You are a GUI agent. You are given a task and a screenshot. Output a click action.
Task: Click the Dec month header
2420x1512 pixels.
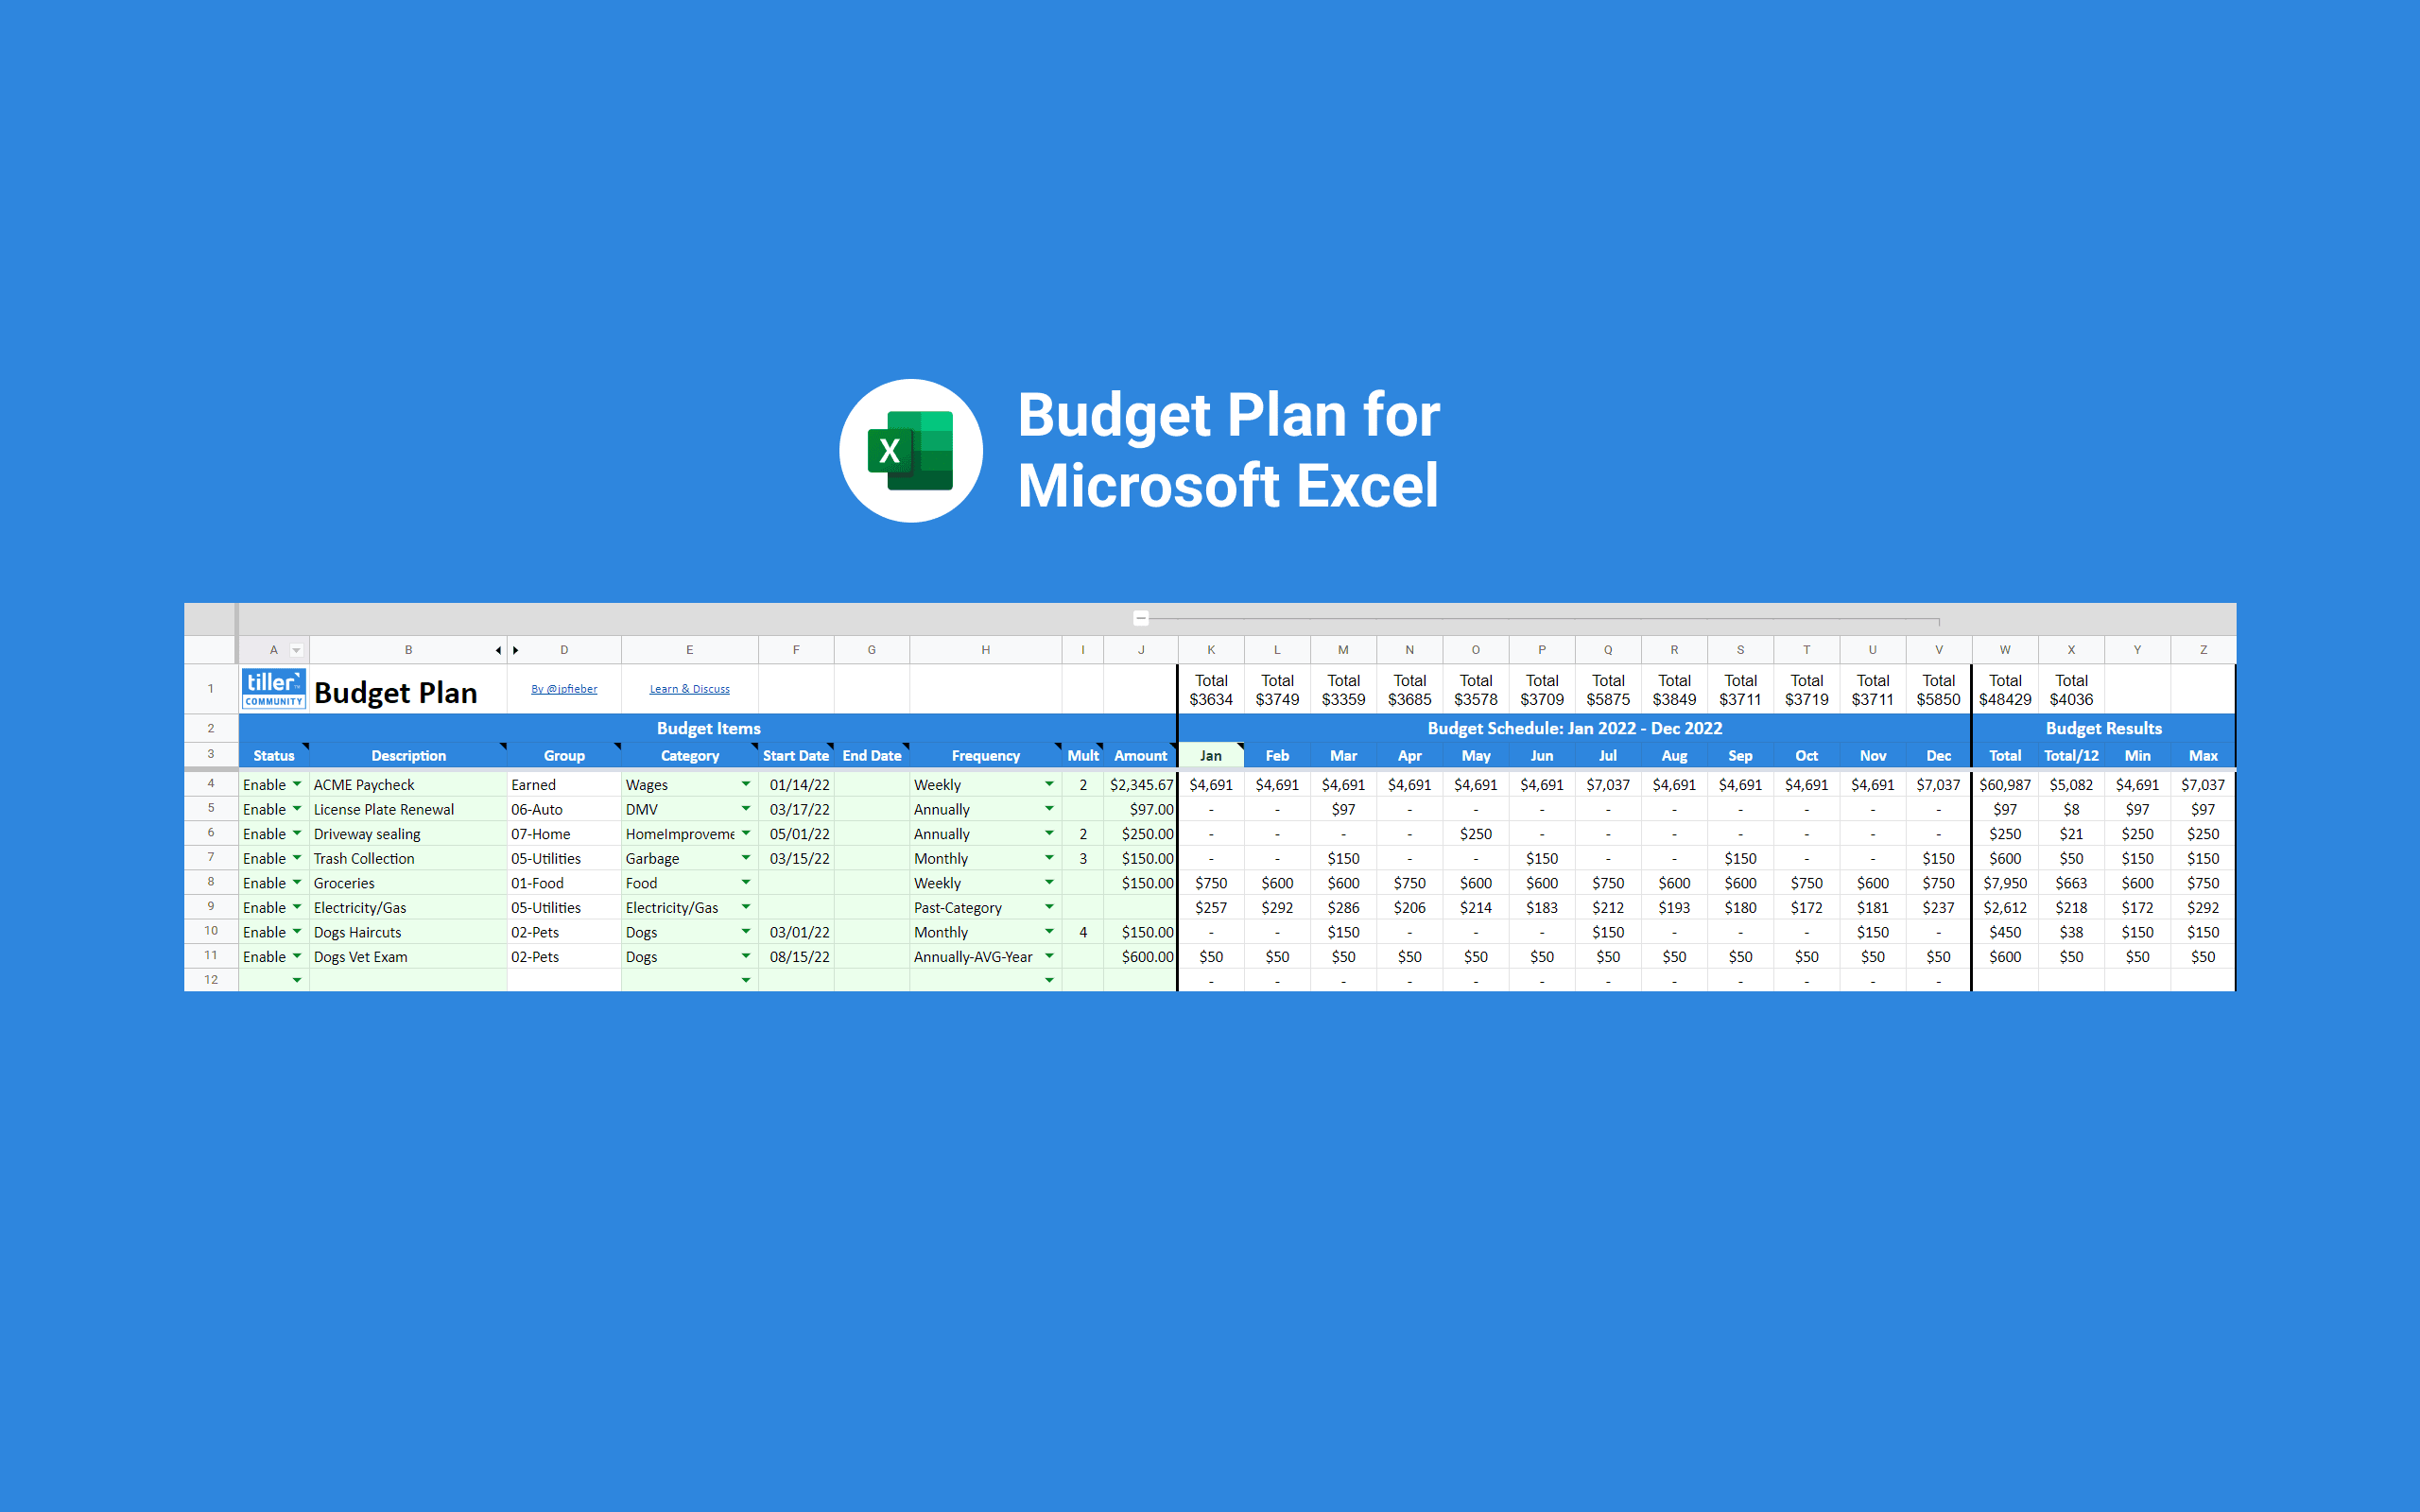(x=1938, y=756)
